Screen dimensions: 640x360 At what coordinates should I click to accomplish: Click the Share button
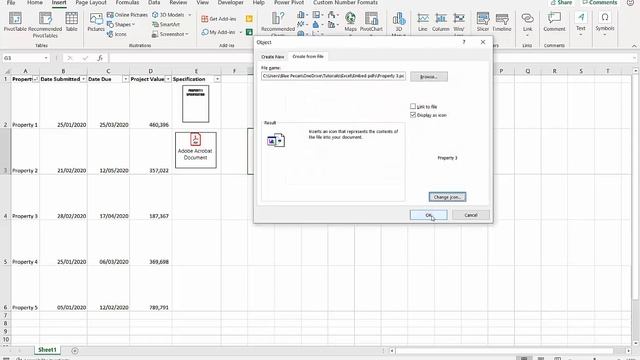[561, 3]
